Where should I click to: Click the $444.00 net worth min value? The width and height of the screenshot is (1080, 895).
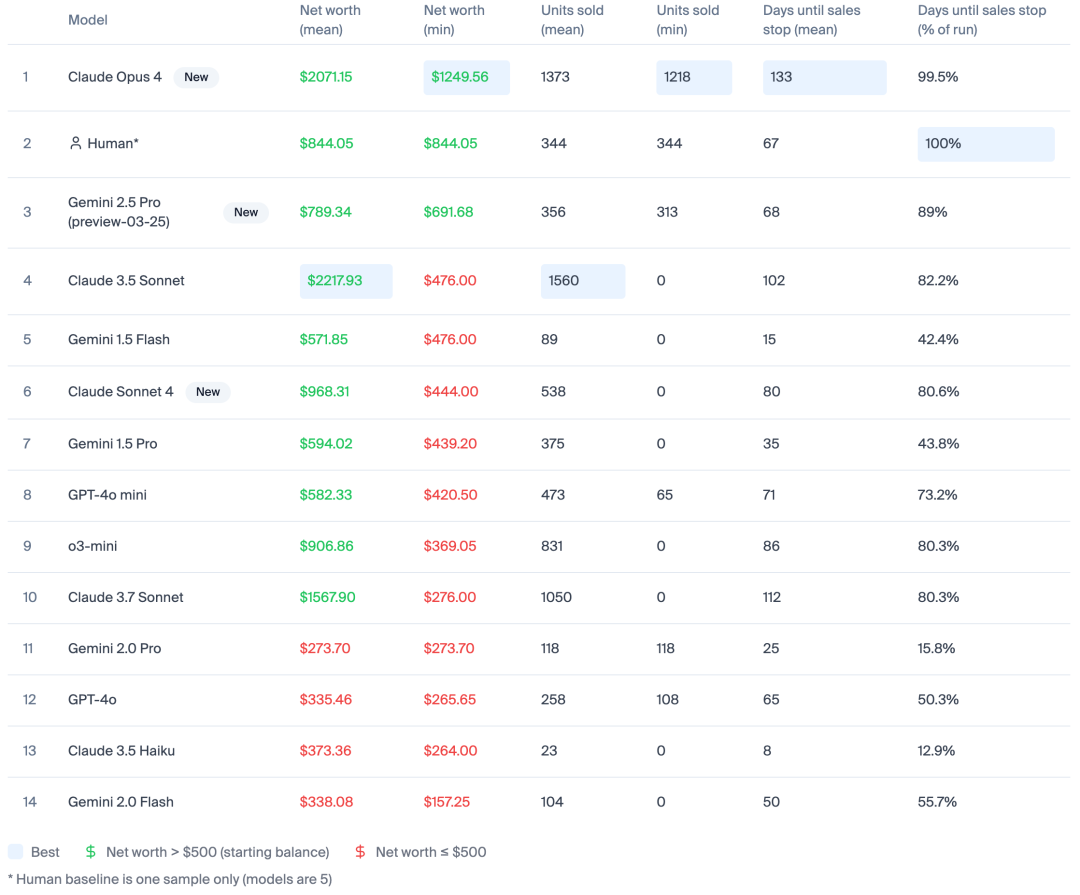pyautogui.click(x=450, y=392)
